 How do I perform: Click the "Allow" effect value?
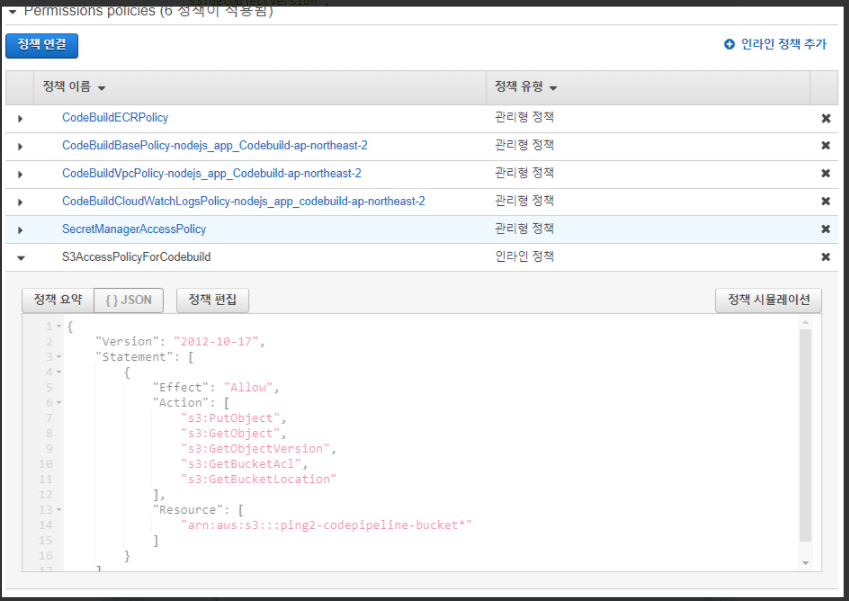tap(248, 388)
